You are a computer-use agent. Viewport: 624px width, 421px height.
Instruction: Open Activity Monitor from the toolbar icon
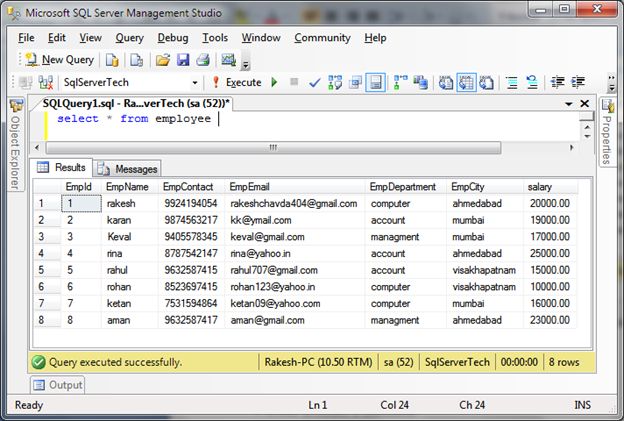point(229,60)
